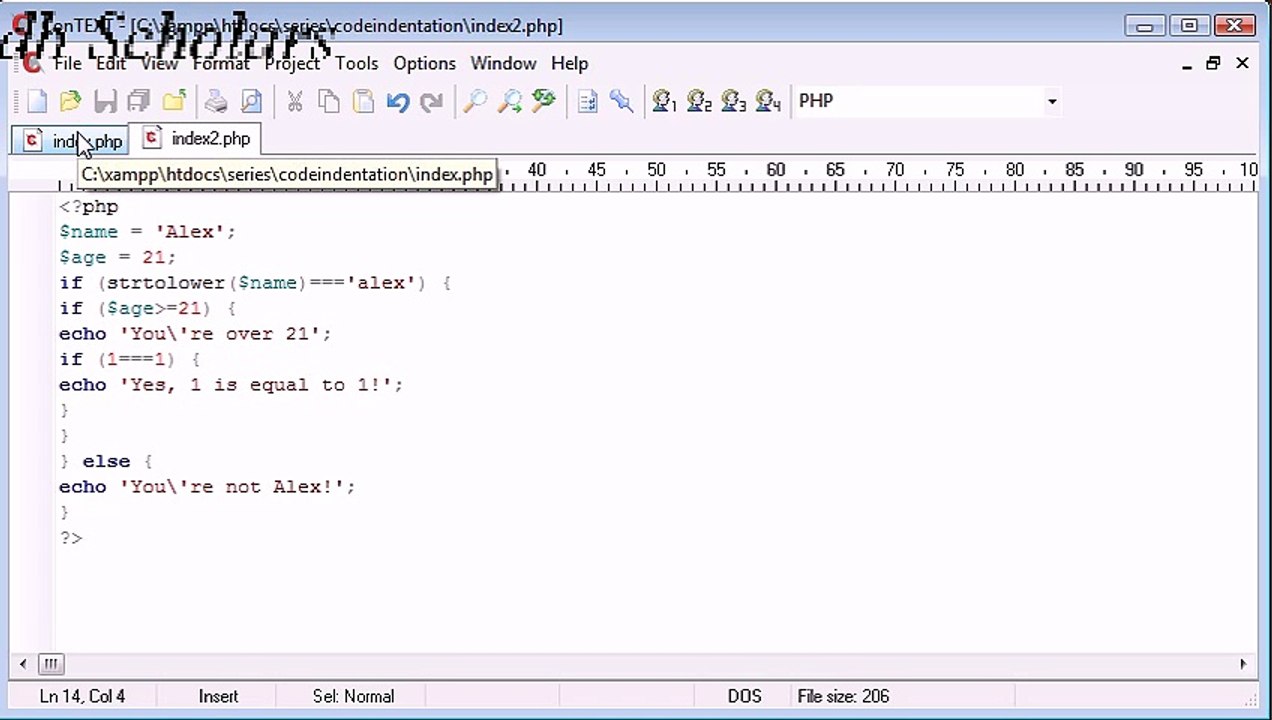The height and width of the screenshot is (720, 1272).
Task: Click 'Ln 14, Col 4' in status bar
Action: (x=82, y=696)
